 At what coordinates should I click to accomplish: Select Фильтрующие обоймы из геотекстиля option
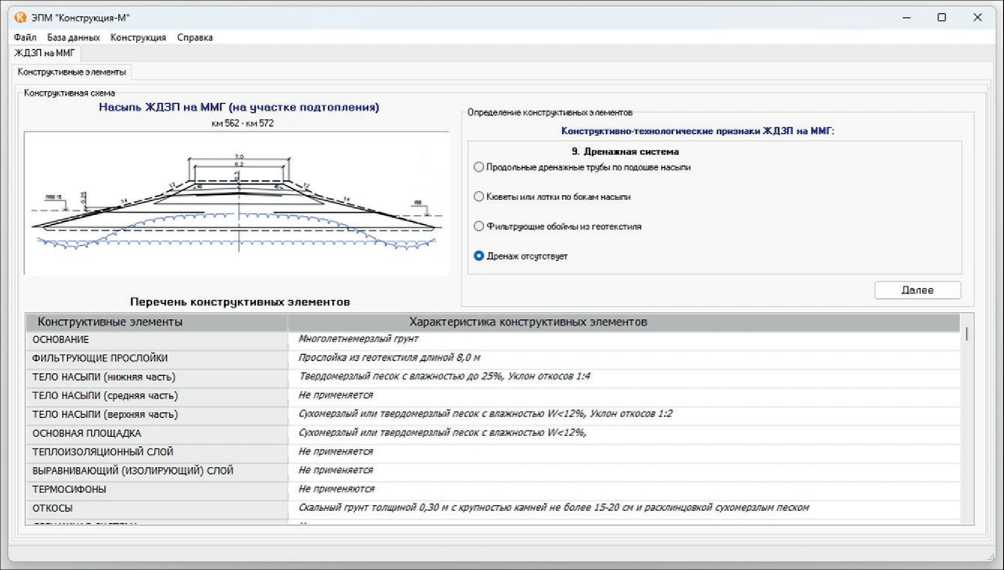click(479, 227)
